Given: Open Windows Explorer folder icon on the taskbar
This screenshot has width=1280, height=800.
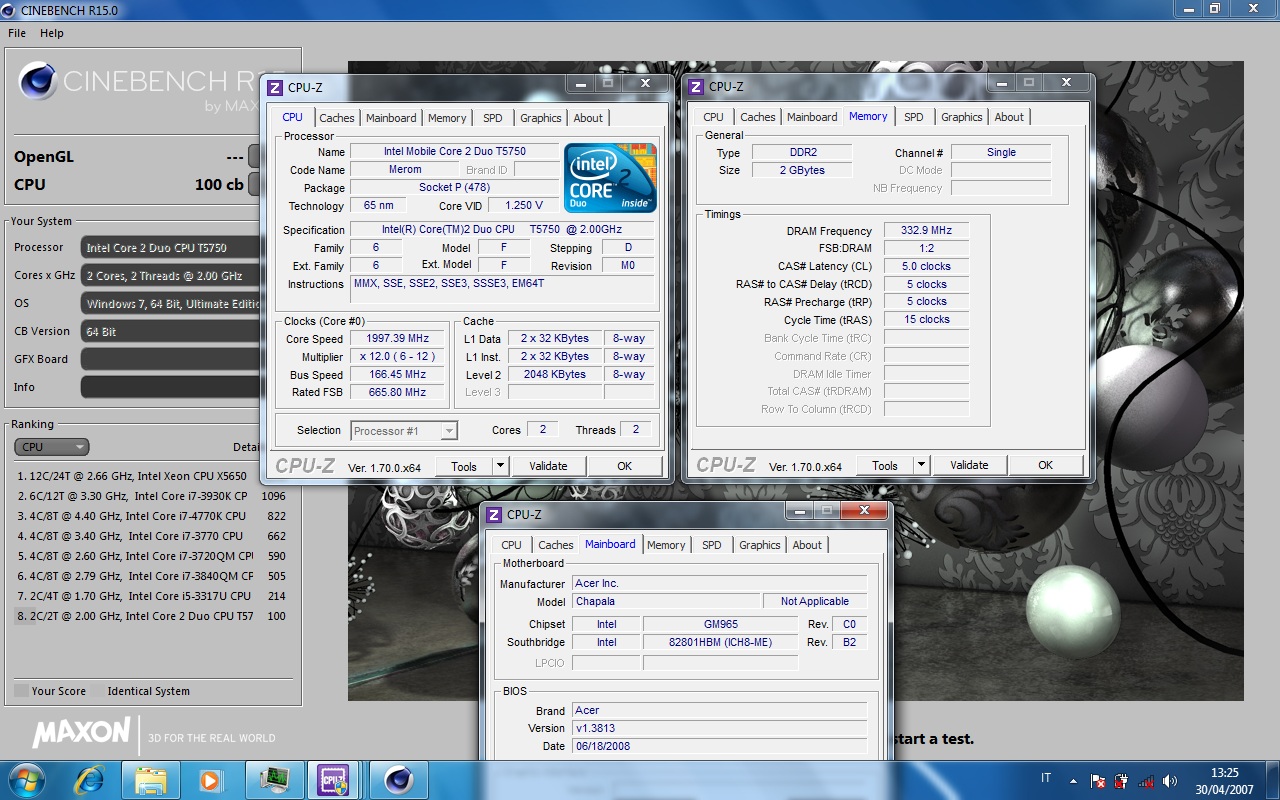Looking at the screenshot, I should pos(150,780).
